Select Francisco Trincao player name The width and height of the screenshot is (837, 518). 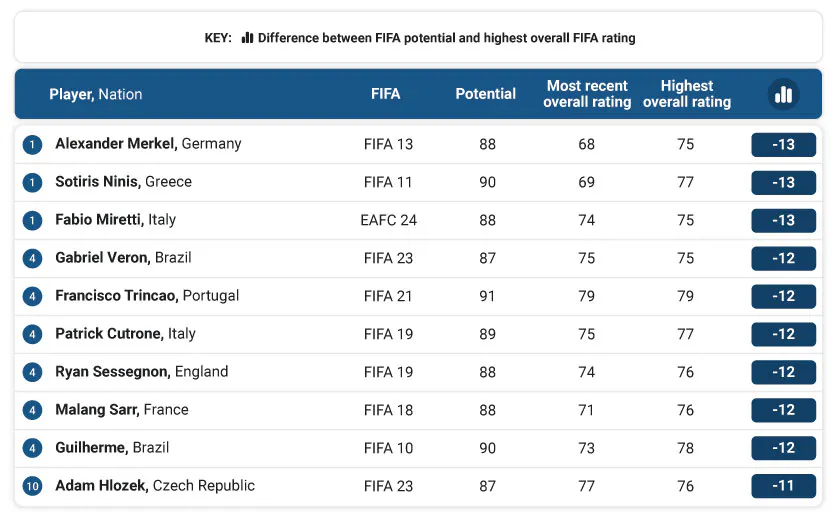(x=116, y=296)
